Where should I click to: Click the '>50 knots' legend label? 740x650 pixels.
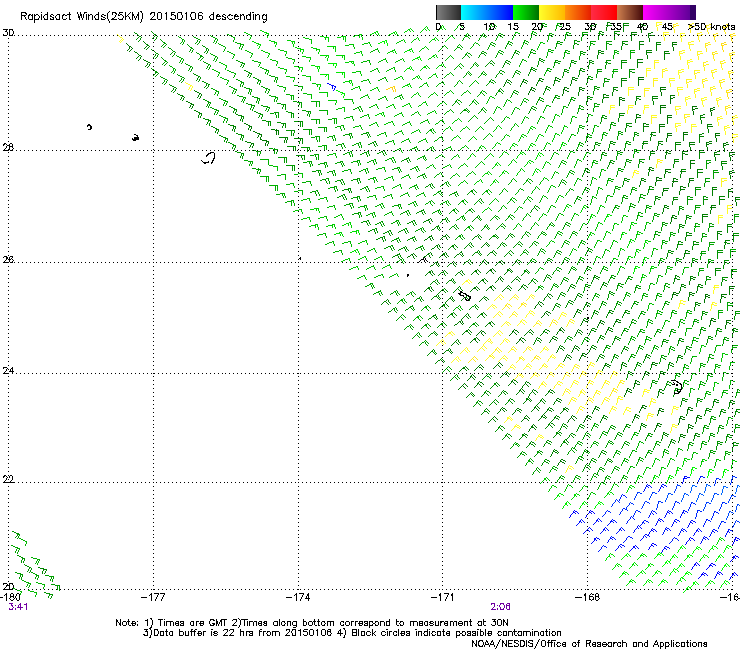point(711,27)
